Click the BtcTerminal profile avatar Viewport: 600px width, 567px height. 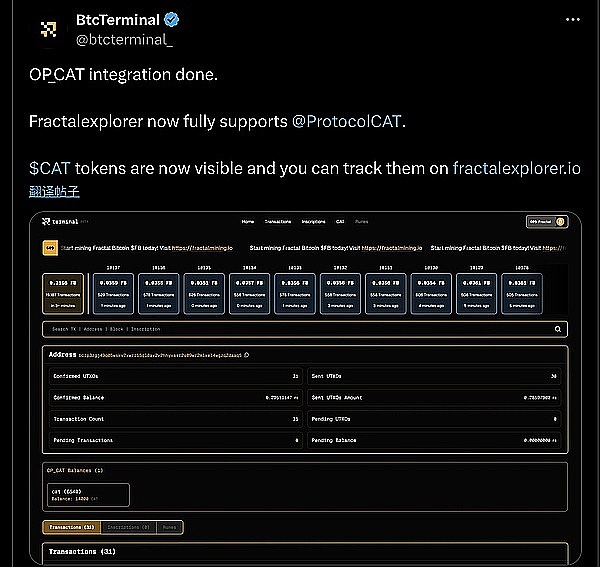click(x=48, y=31)
